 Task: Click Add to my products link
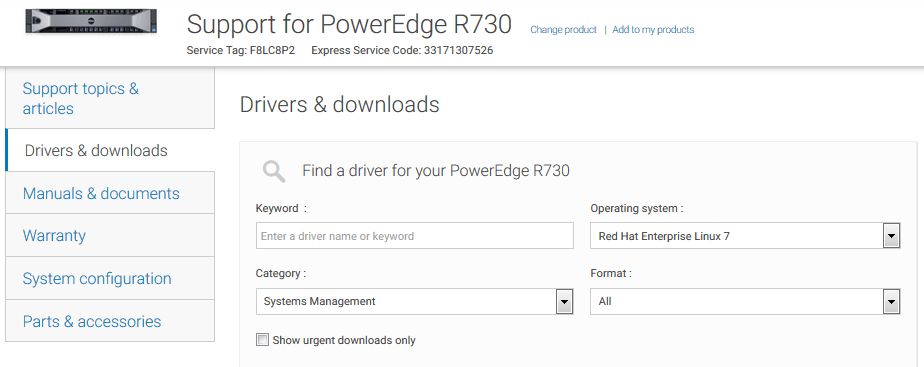653,29
